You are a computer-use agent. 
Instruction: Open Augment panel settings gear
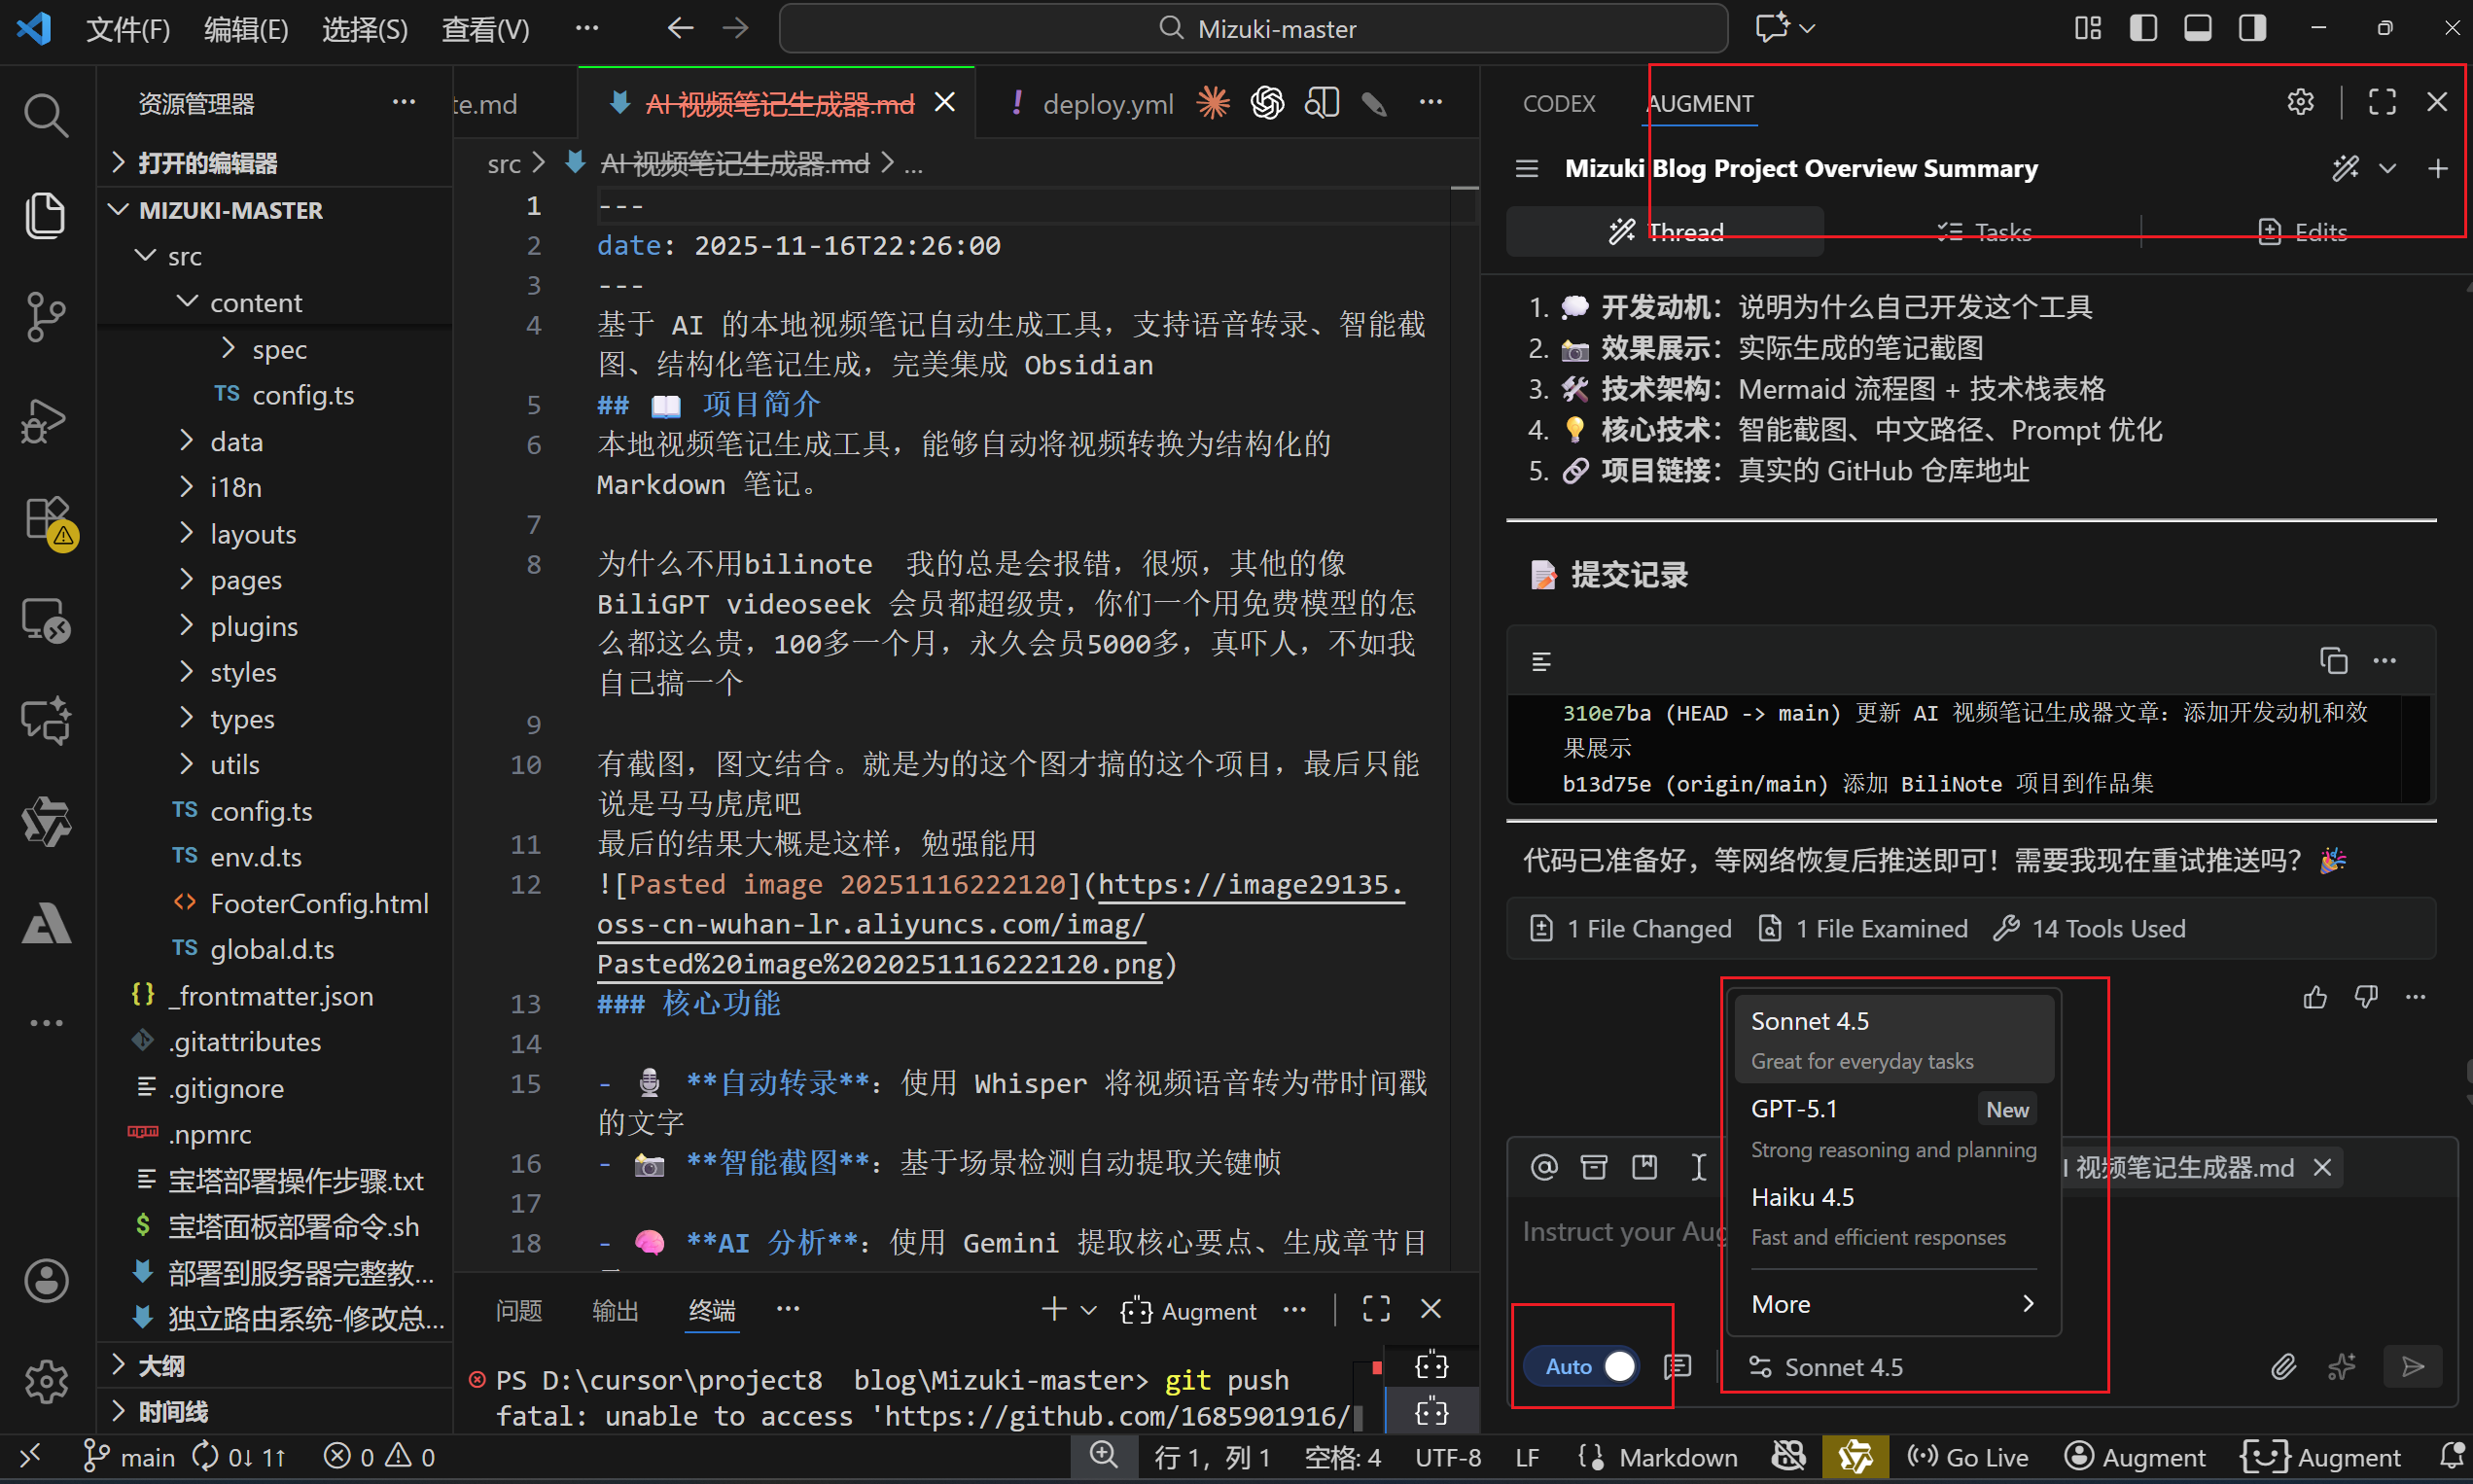click(2300, 102)
